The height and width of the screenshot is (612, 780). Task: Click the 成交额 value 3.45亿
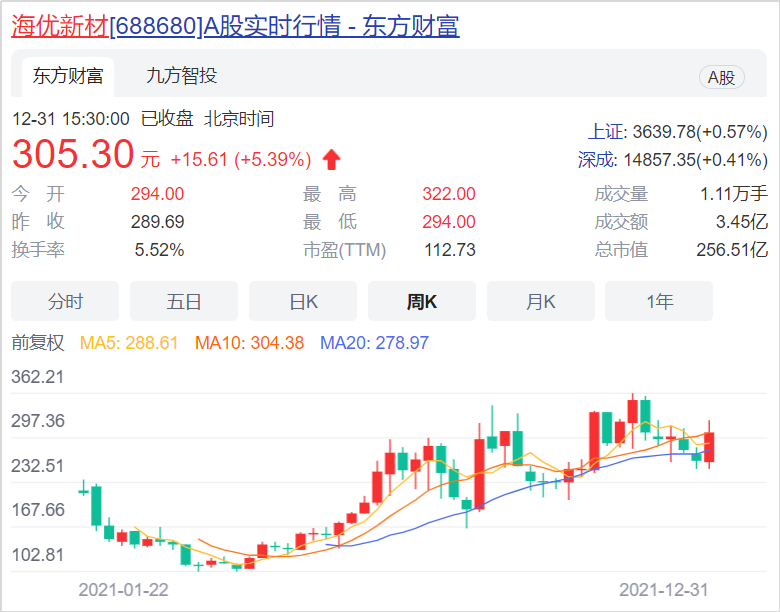(x=742, y=221)
